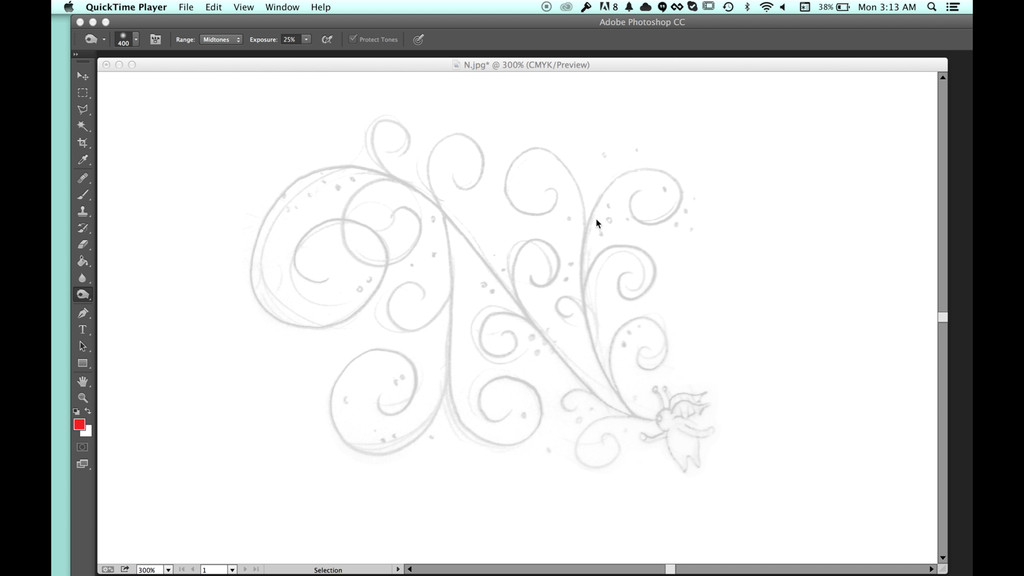
Task: Open Notification Center list icon
Action: coord(953,7)
